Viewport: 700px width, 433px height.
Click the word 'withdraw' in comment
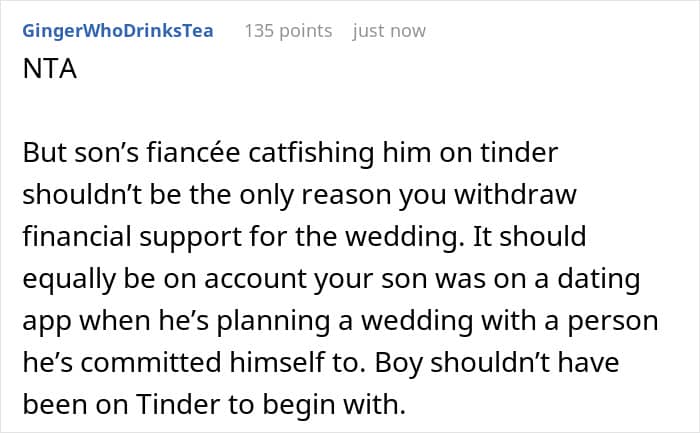click(516, 195)
